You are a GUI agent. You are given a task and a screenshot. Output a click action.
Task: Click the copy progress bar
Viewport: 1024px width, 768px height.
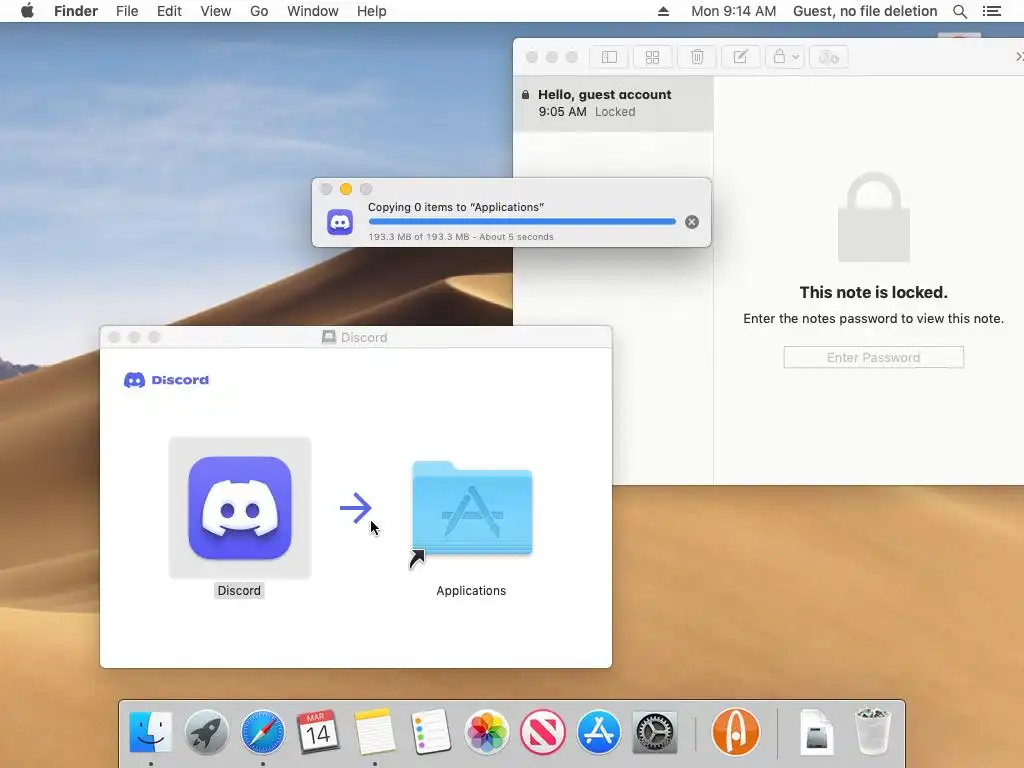pyautogui.click(x=522, y=222)
